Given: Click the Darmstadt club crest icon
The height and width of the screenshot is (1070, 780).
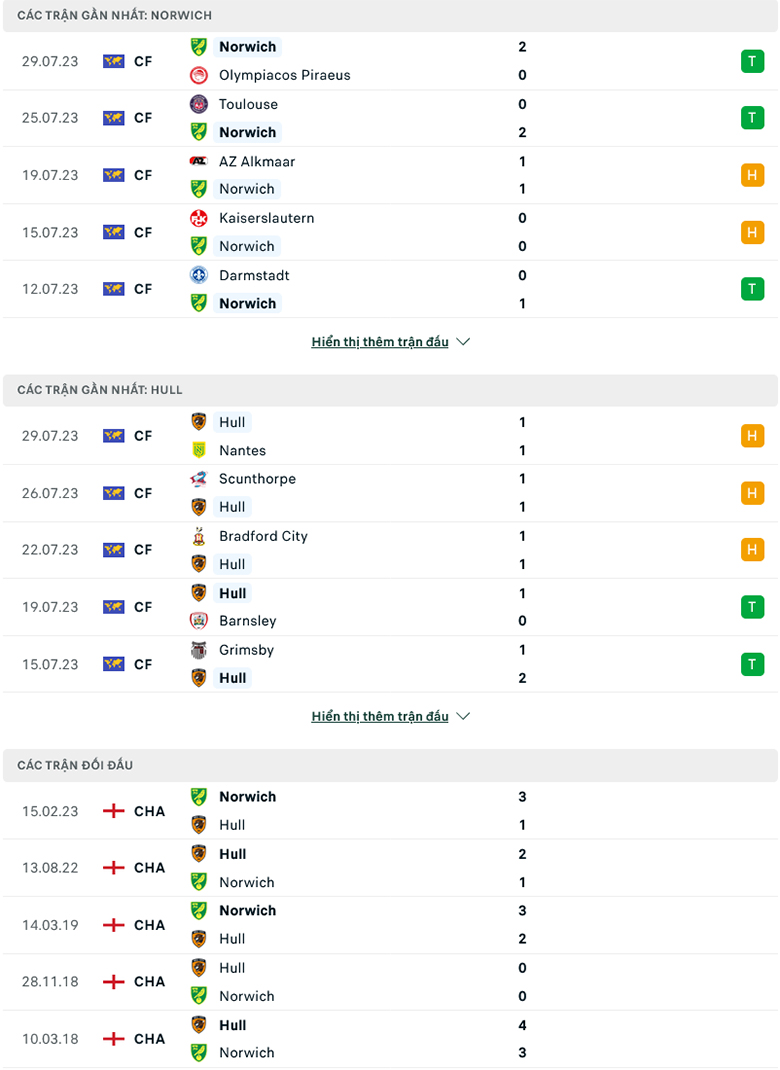Looking at the screenshot, I should pos(198,275).
